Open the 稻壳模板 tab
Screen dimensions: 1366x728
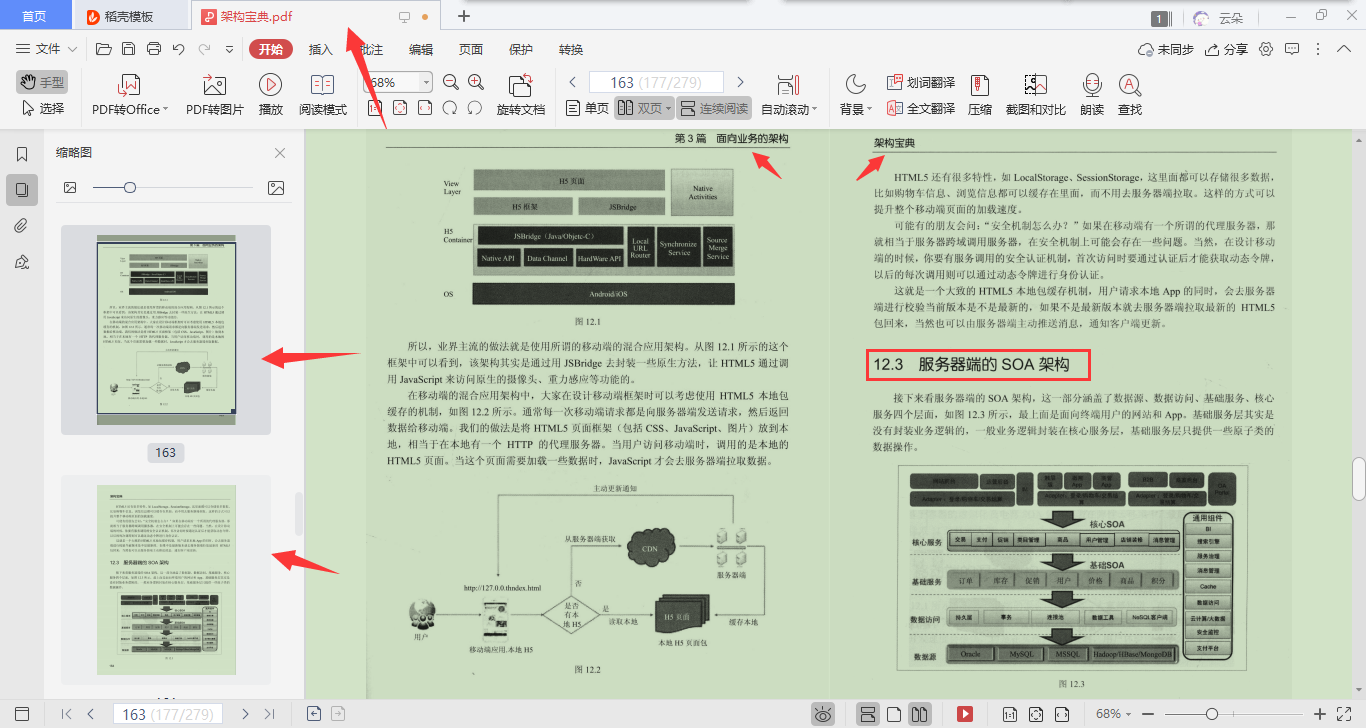tap(130, 16)
